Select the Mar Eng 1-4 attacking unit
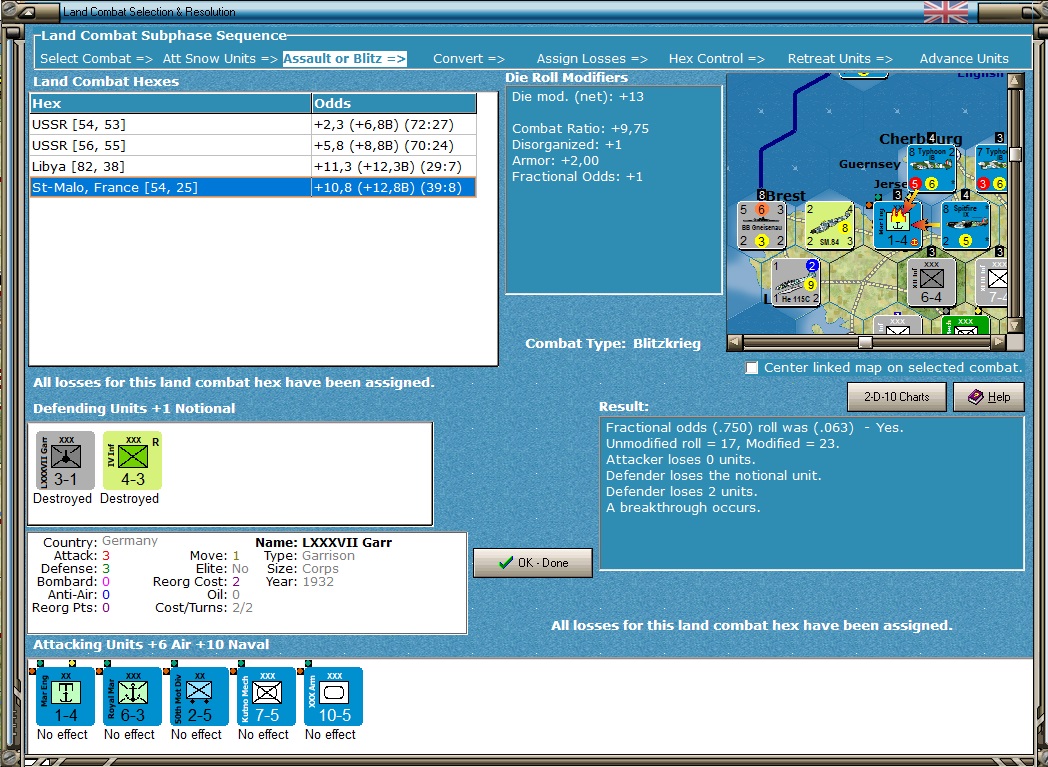The height and width of the screenshot is (767, 1048). (x=65, y=697)
